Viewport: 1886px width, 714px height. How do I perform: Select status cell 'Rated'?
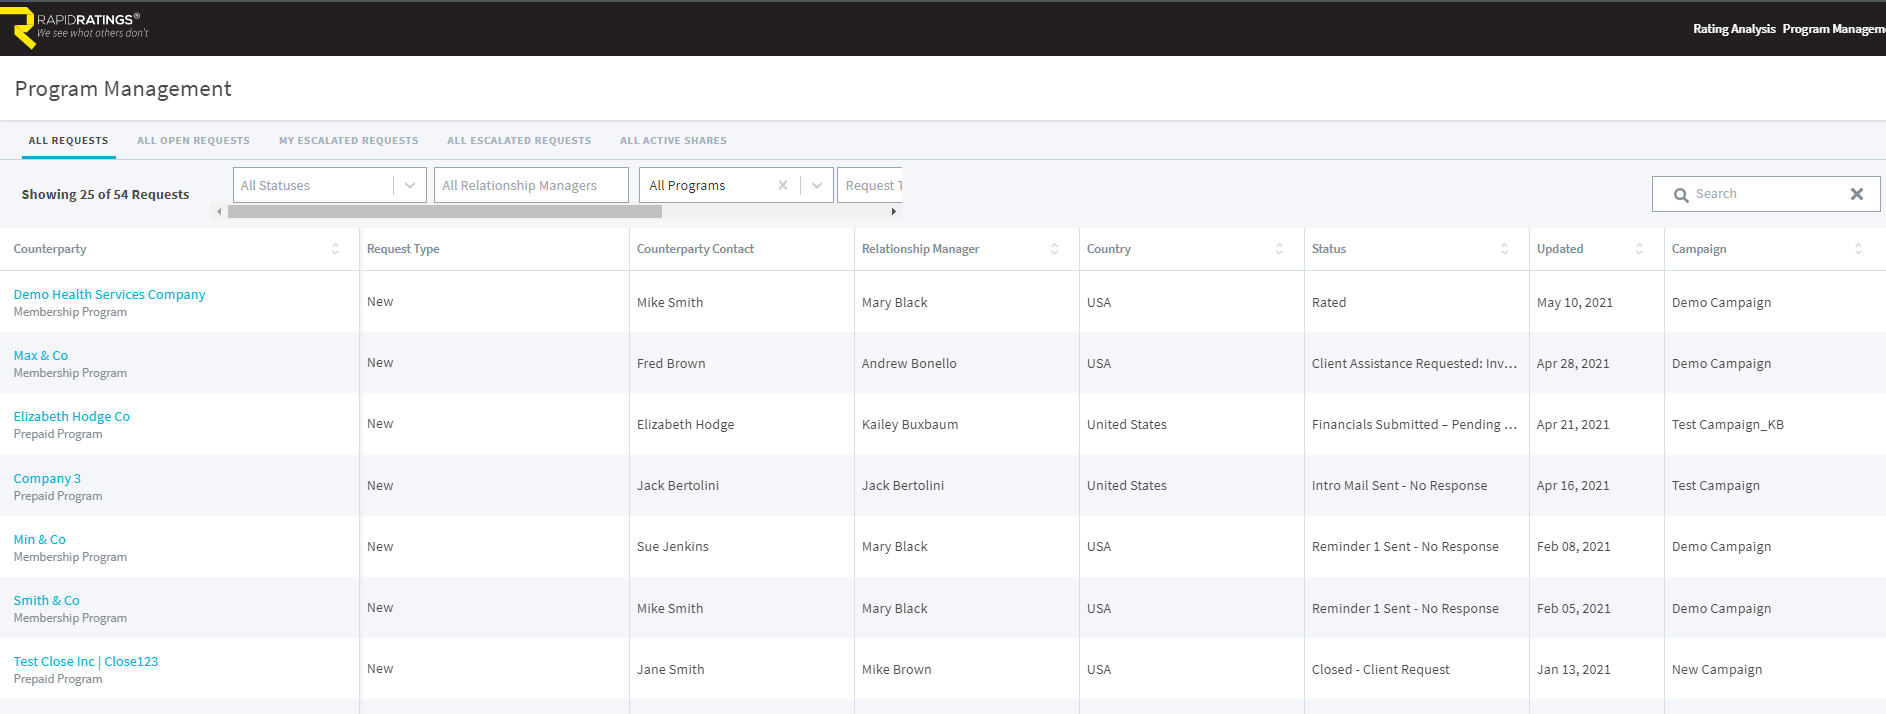[1329, 303]
